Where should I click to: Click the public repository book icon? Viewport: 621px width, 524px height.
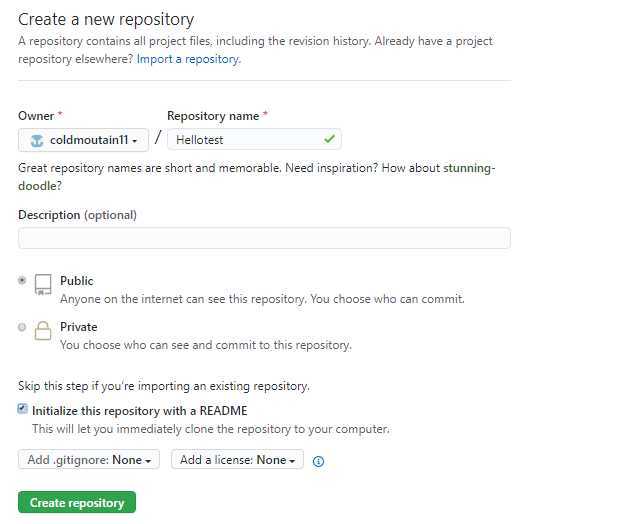(x=43, y=284)
